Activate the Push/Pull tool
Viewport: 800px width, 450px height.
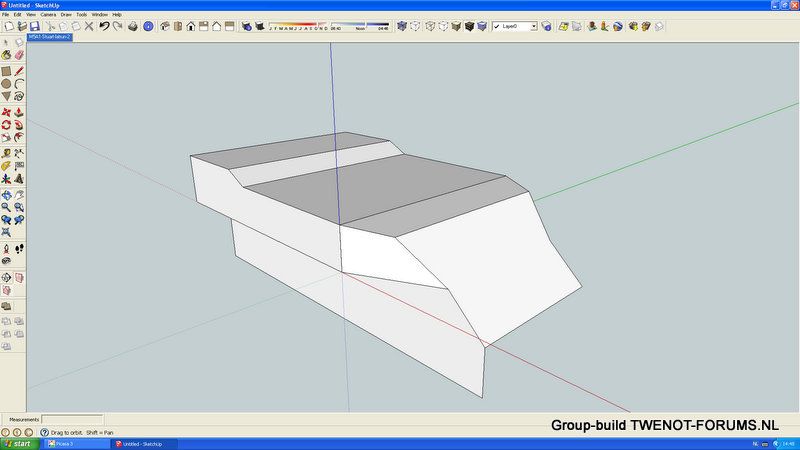[19, 112]
